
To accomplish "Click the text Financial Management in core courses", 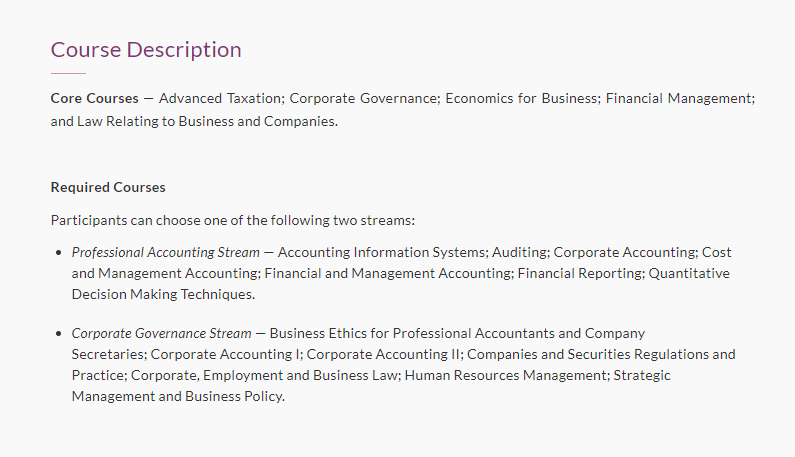I will [679, 98].
